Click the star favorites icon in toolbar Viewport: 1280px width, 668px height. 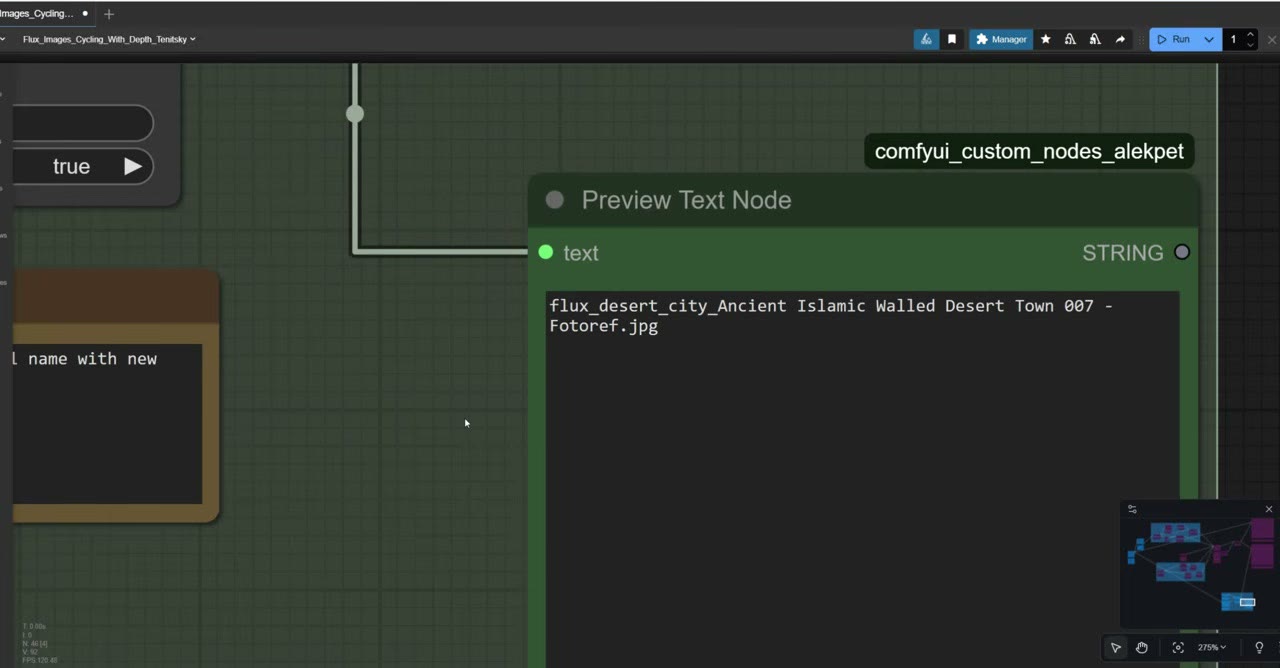1046,39
